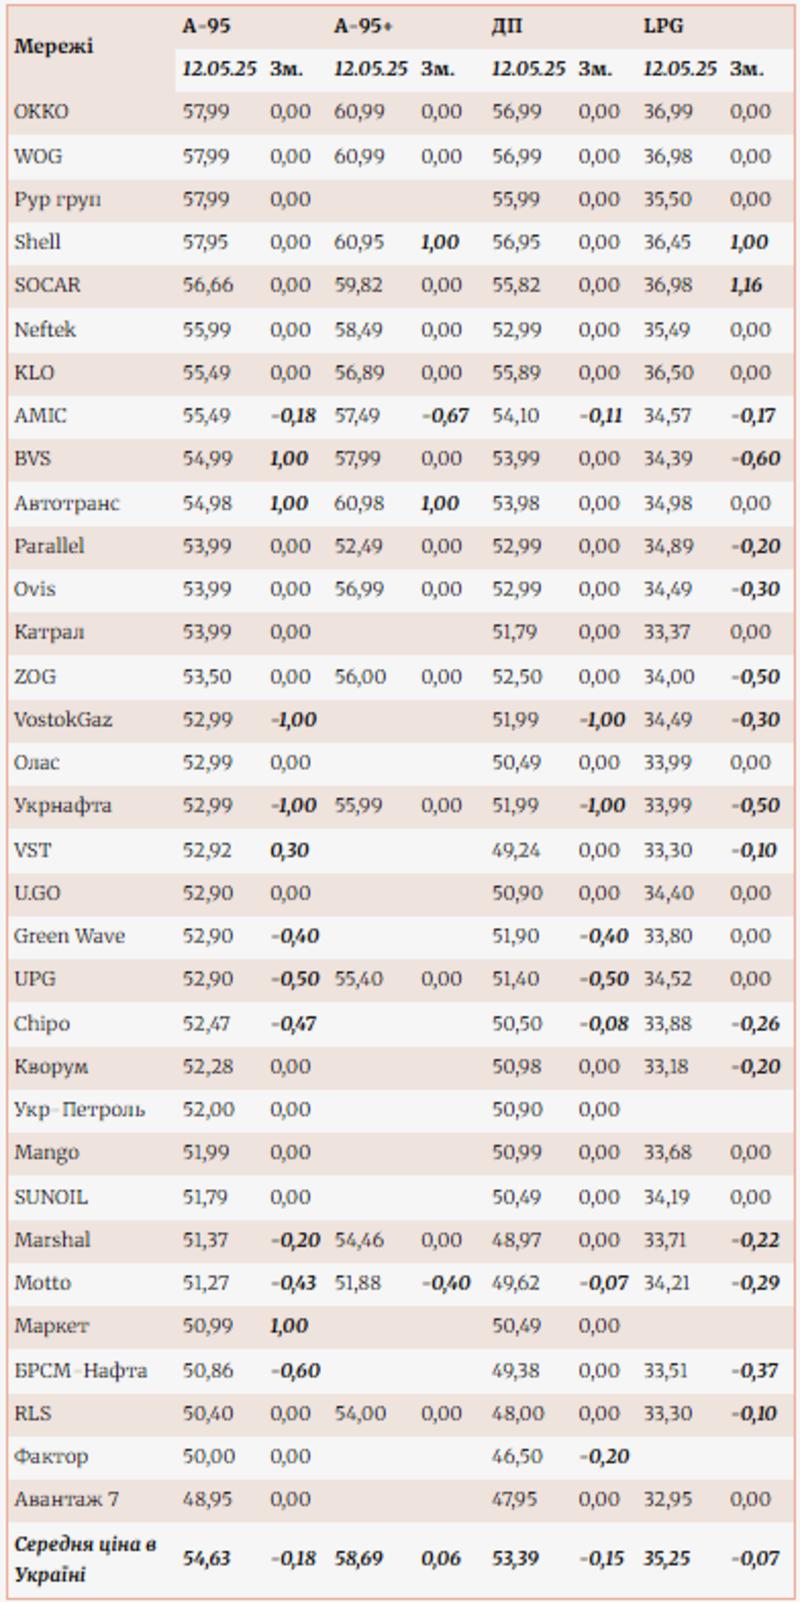Select the Автотранс row label
The height and width of the screenshot is (1602, 800).
66,502
